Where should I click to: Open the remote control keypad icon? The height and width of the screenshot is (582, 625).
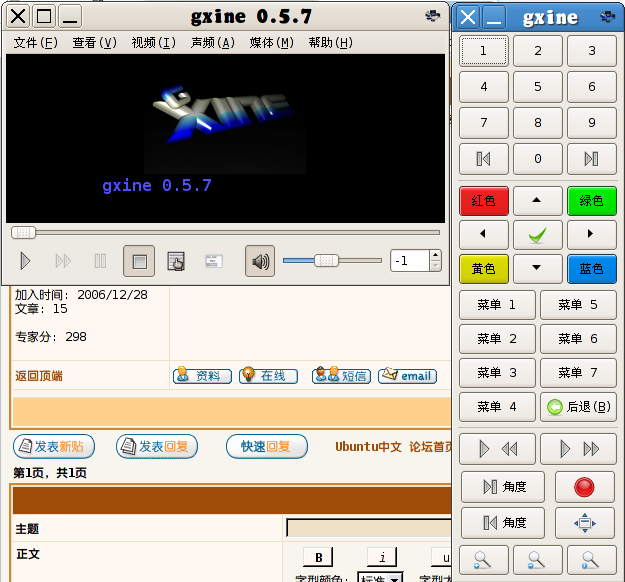(176, 262)
